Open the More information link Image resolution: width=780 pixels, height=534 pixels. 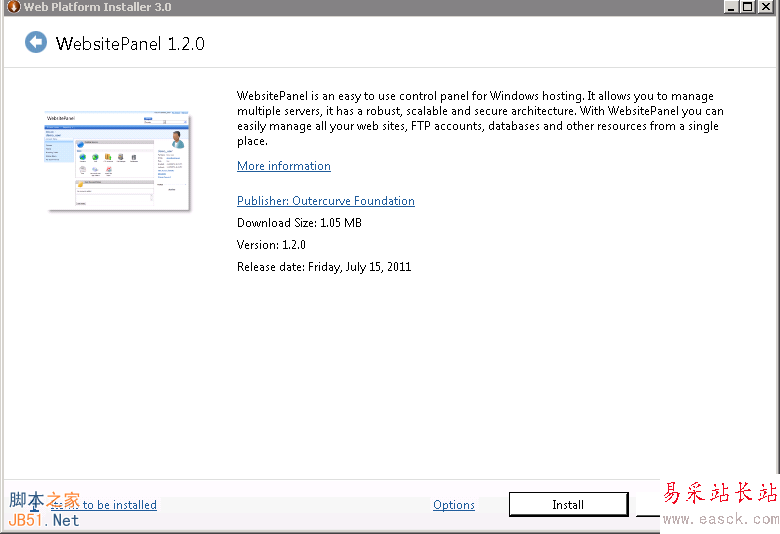(x=284, y=166)
